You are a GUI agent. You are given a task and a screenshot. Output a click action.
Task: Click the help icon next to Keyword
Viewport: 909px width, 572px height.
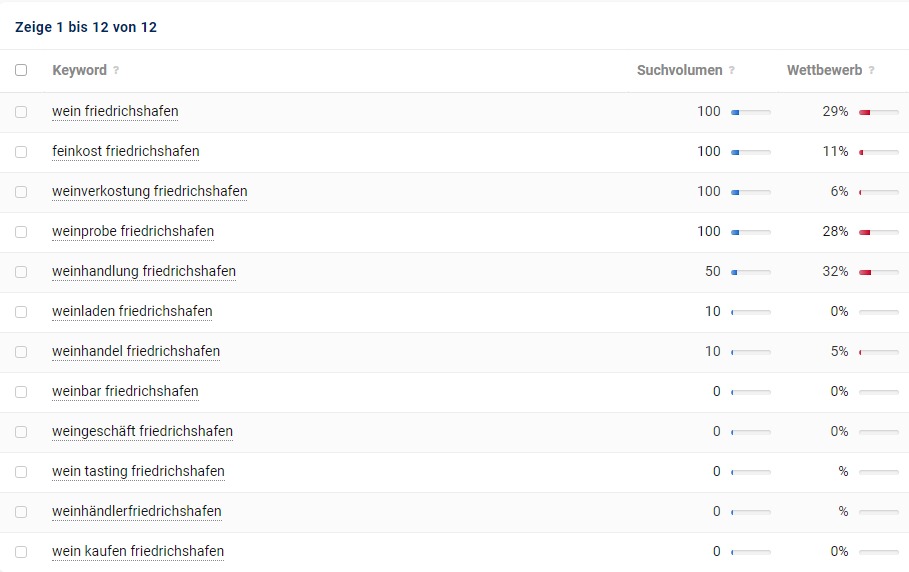click(x=116, y=71)
